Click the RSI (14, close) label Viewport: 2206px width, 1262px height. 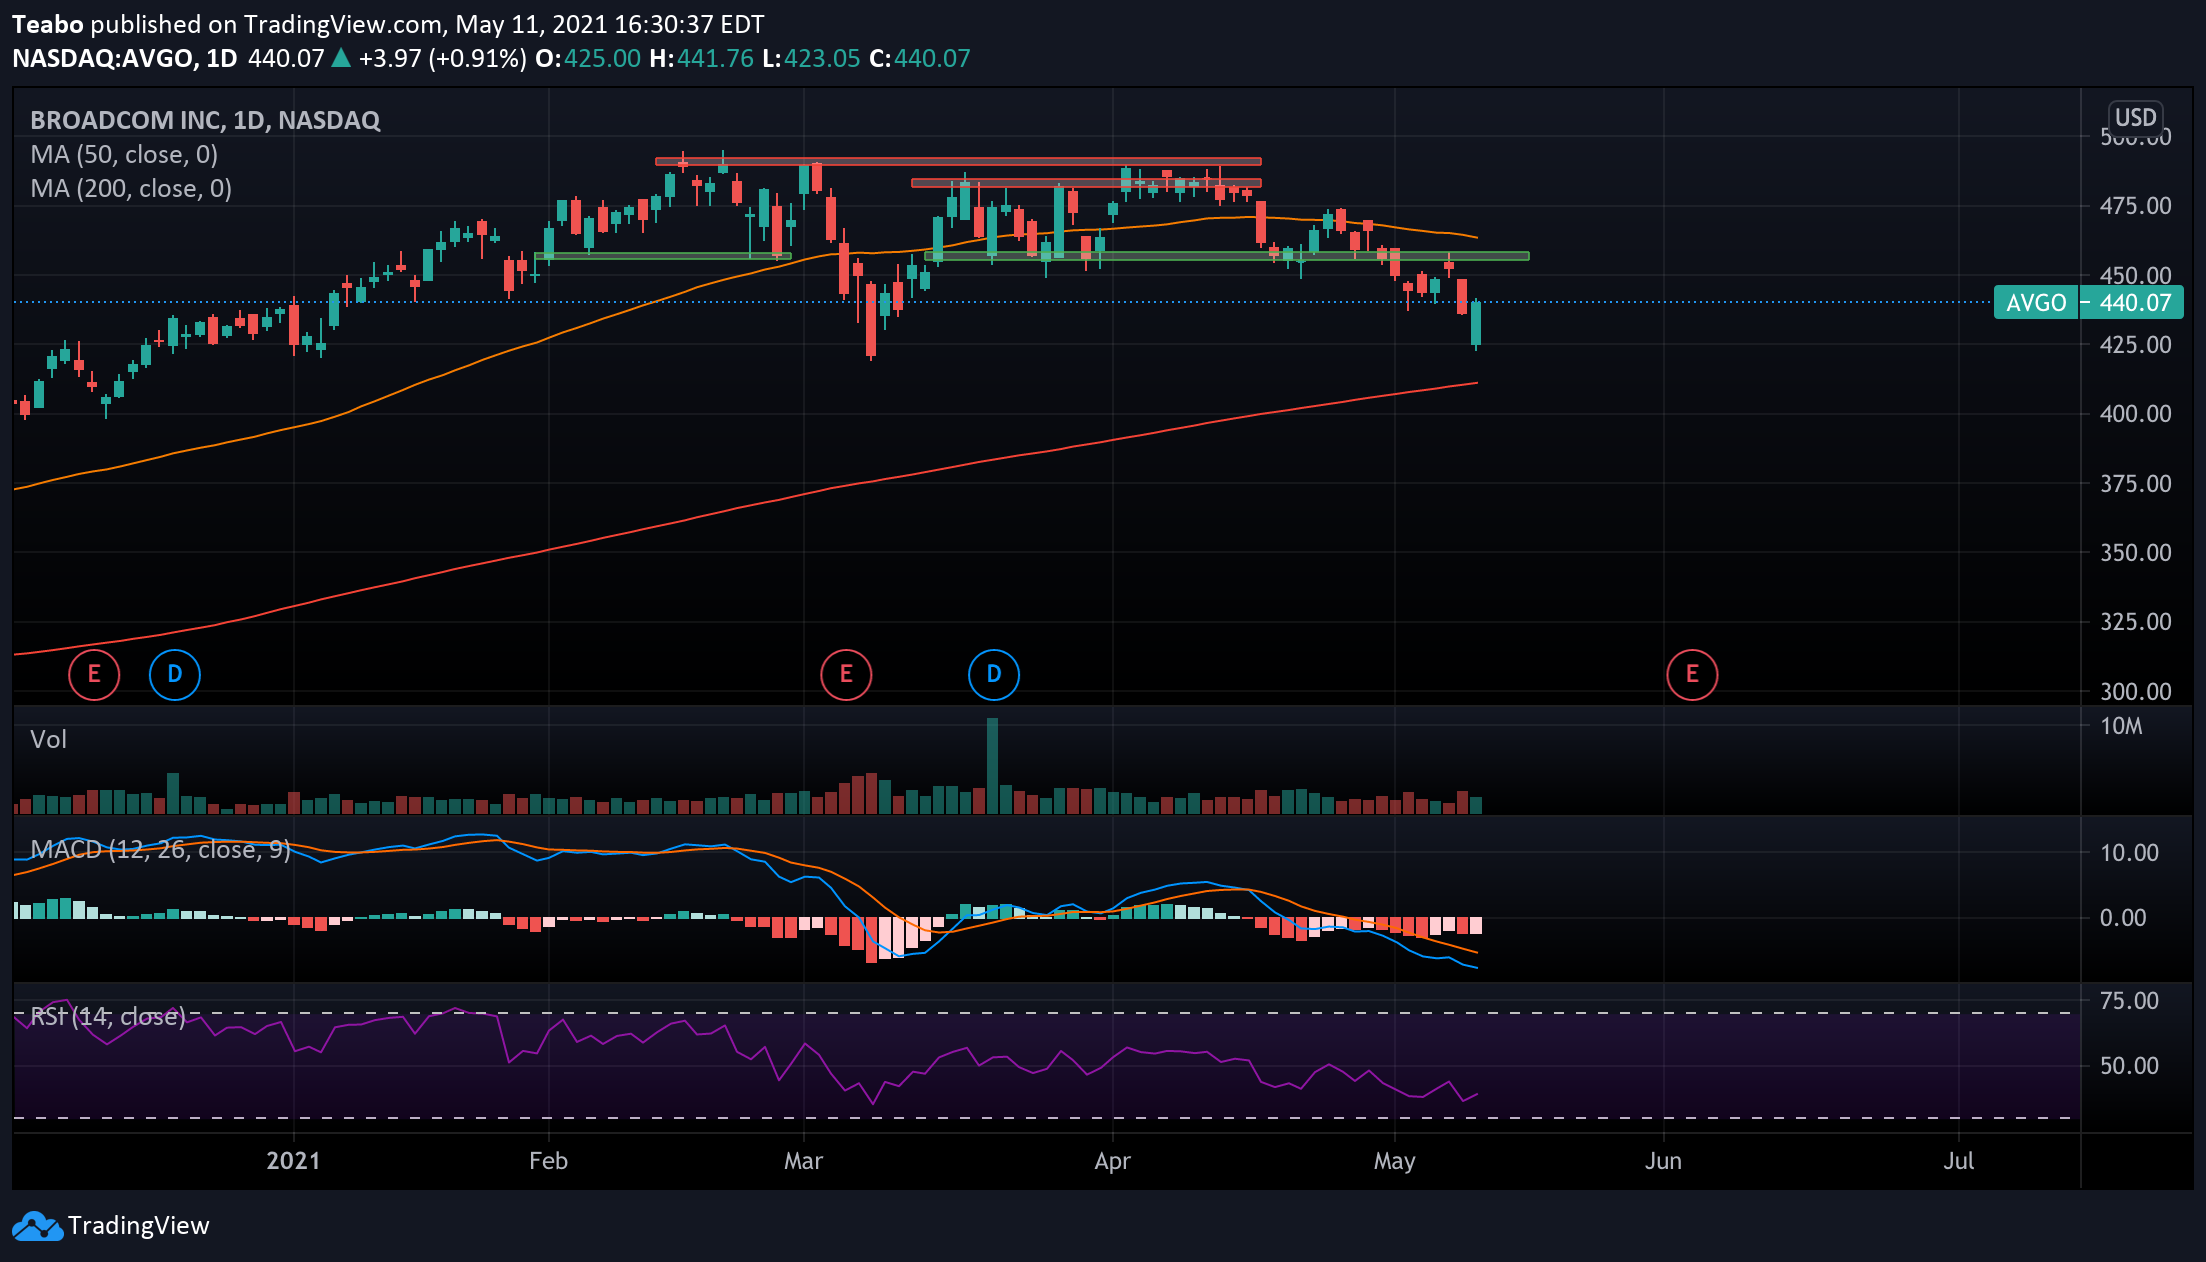pos(108,1016)
